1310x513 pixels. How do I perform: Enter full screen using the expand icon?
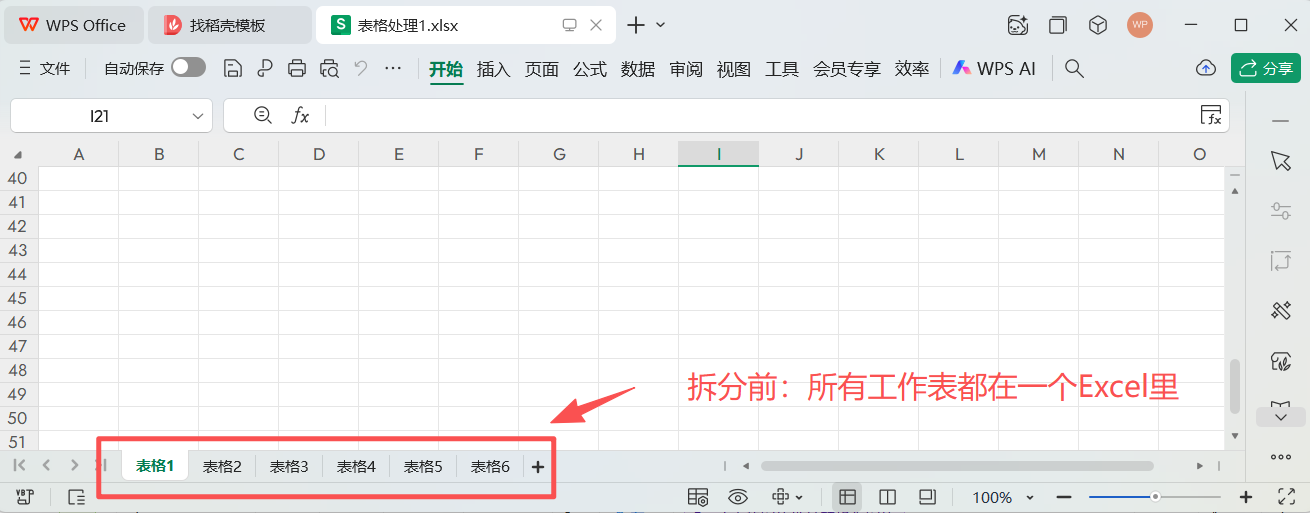(1287, 497)
